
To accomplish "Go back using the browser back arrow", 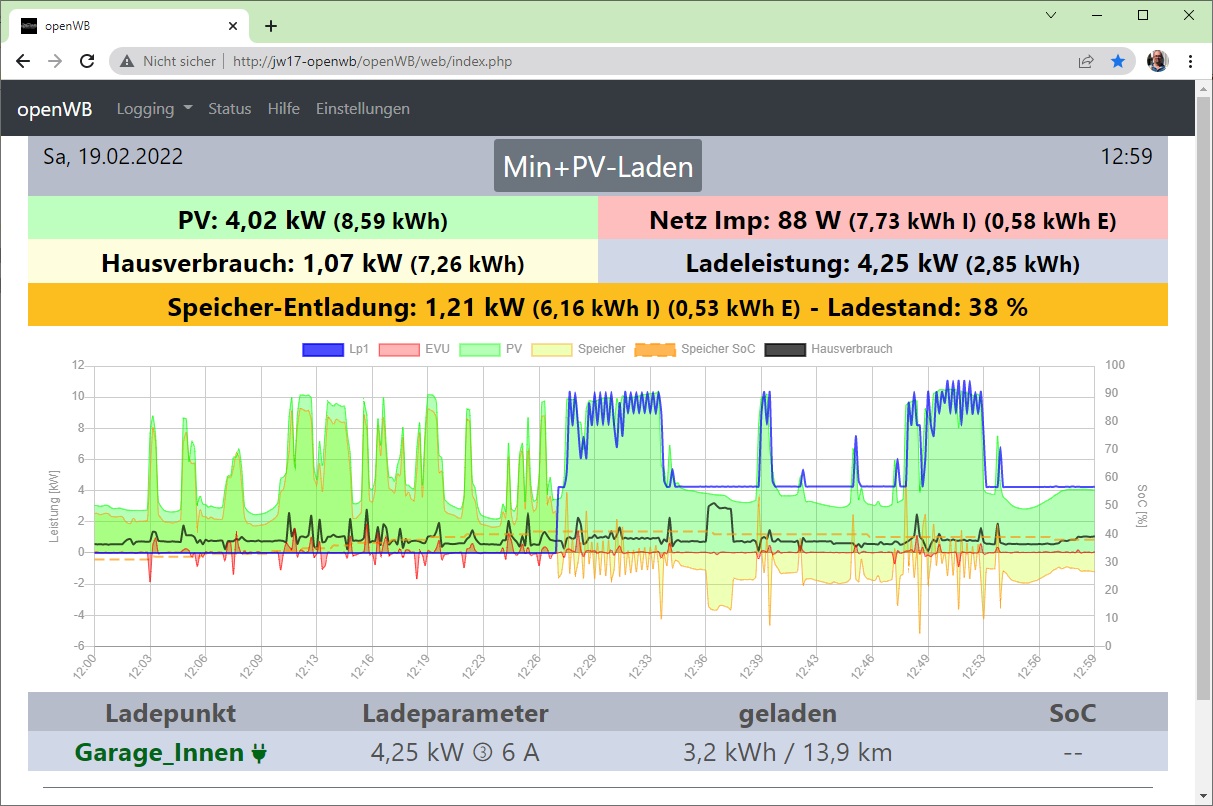I will pos(23,61).
